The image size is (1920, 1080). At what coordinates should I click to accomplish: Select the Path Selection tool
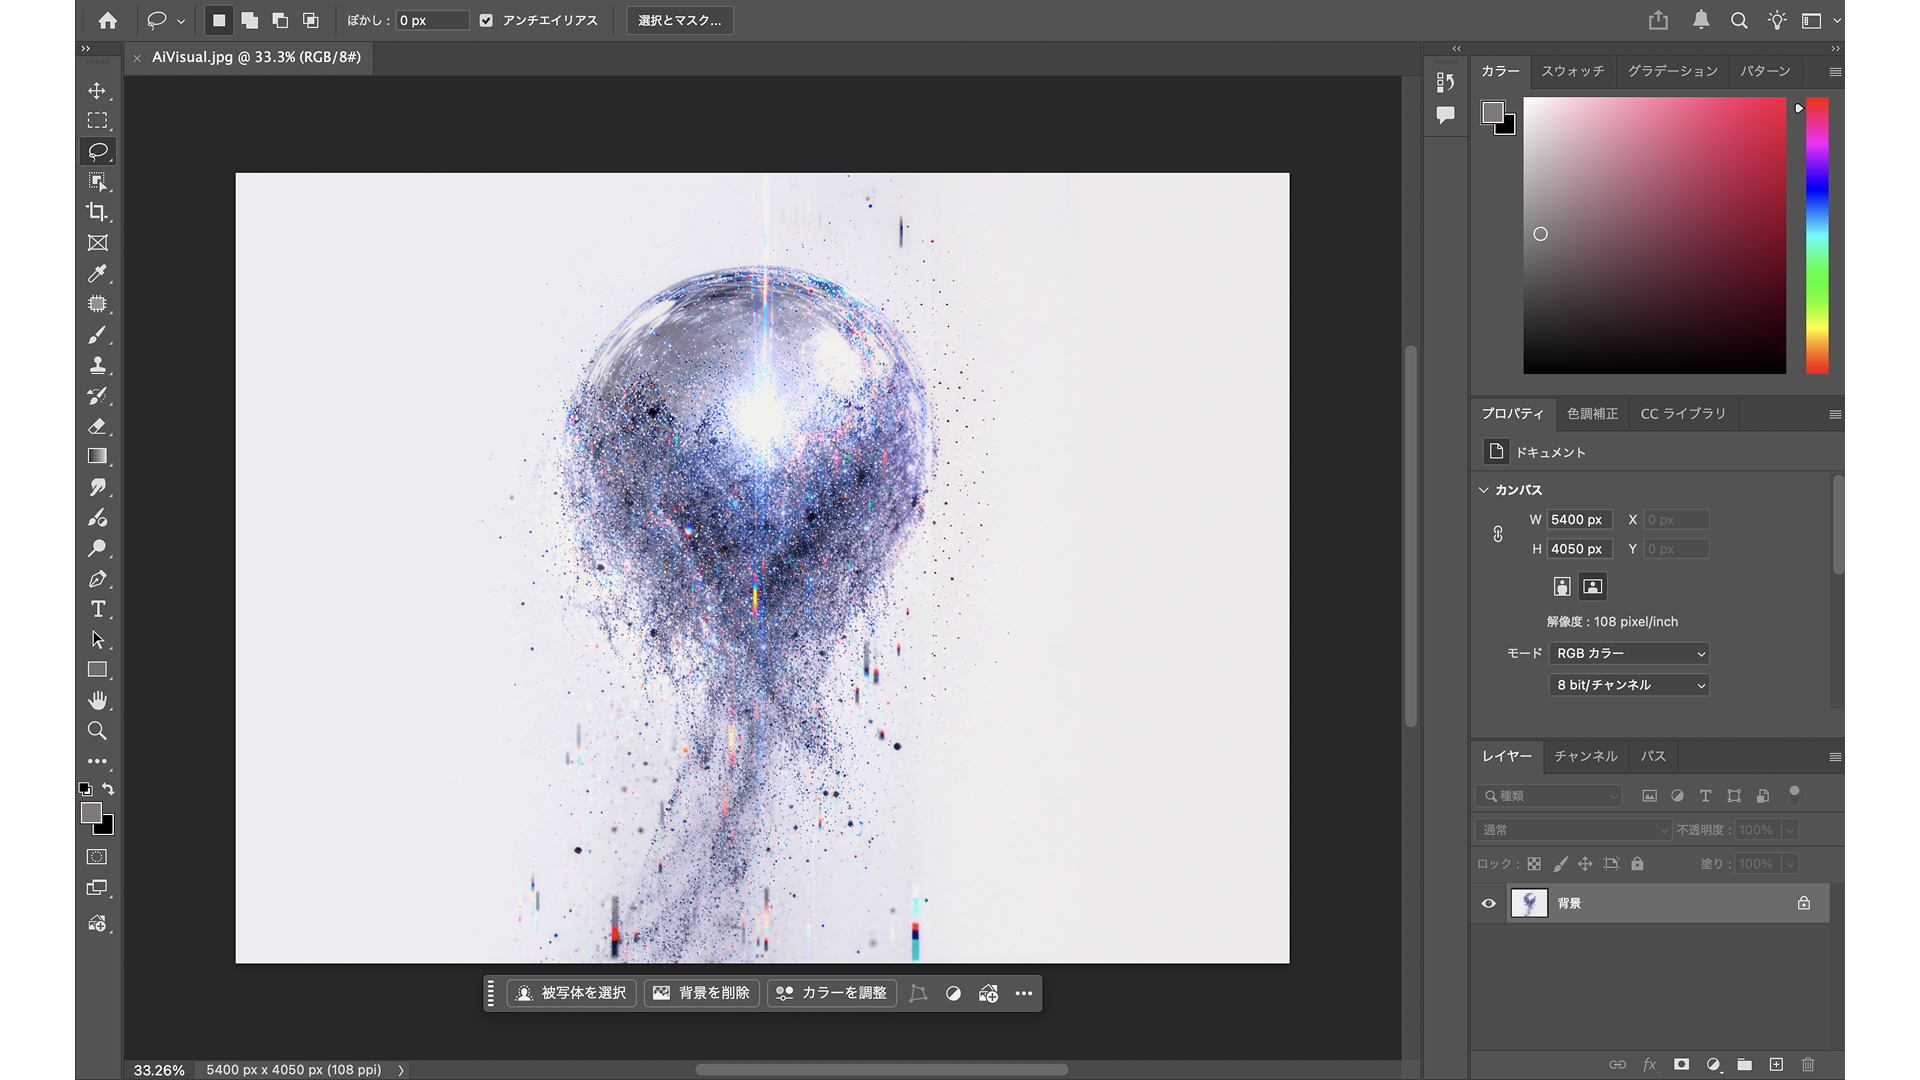click(97, 640)
